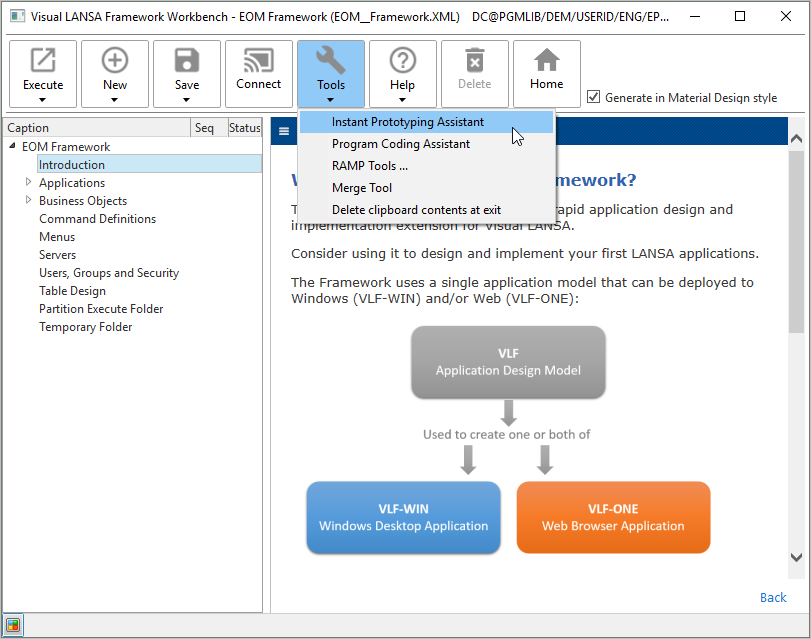Open the Help dropdown arrow
The image size is (811, 639).
(x=402, y=100)
